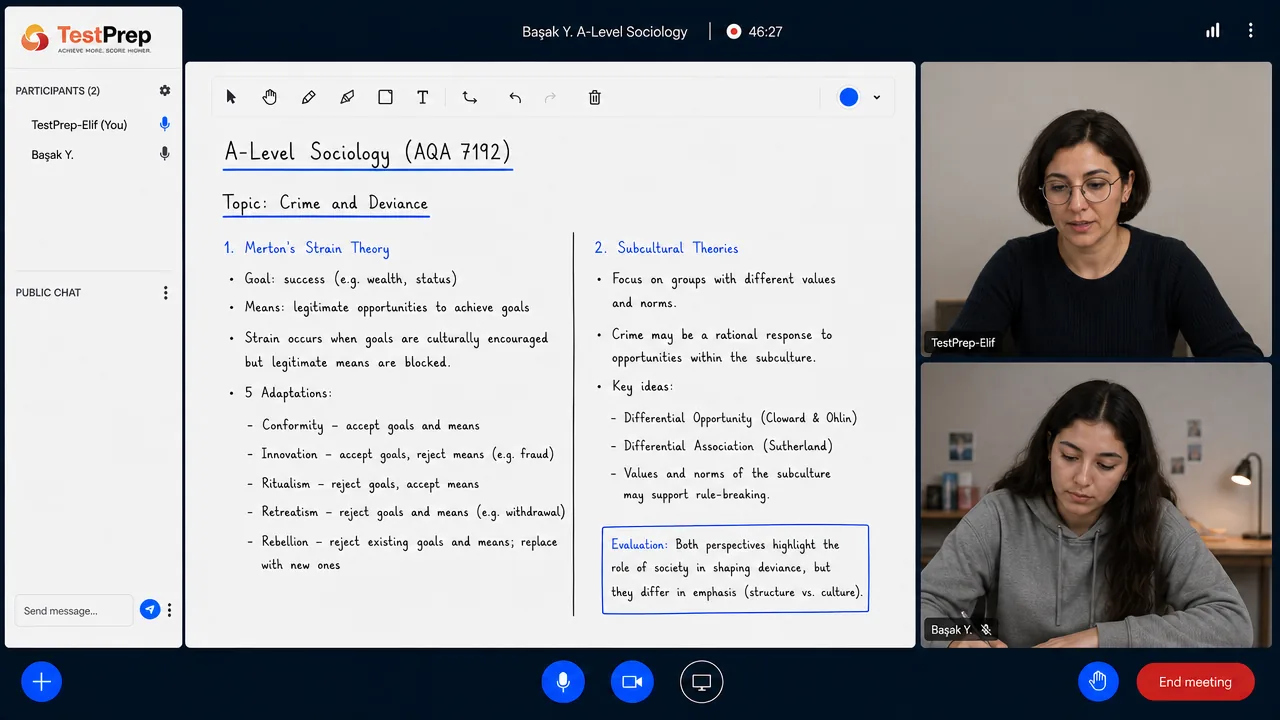This screenshot has width=1280, height=720.
Task: Click the PARTICIPANTS (2) header
Action: (x=57, y=91)
